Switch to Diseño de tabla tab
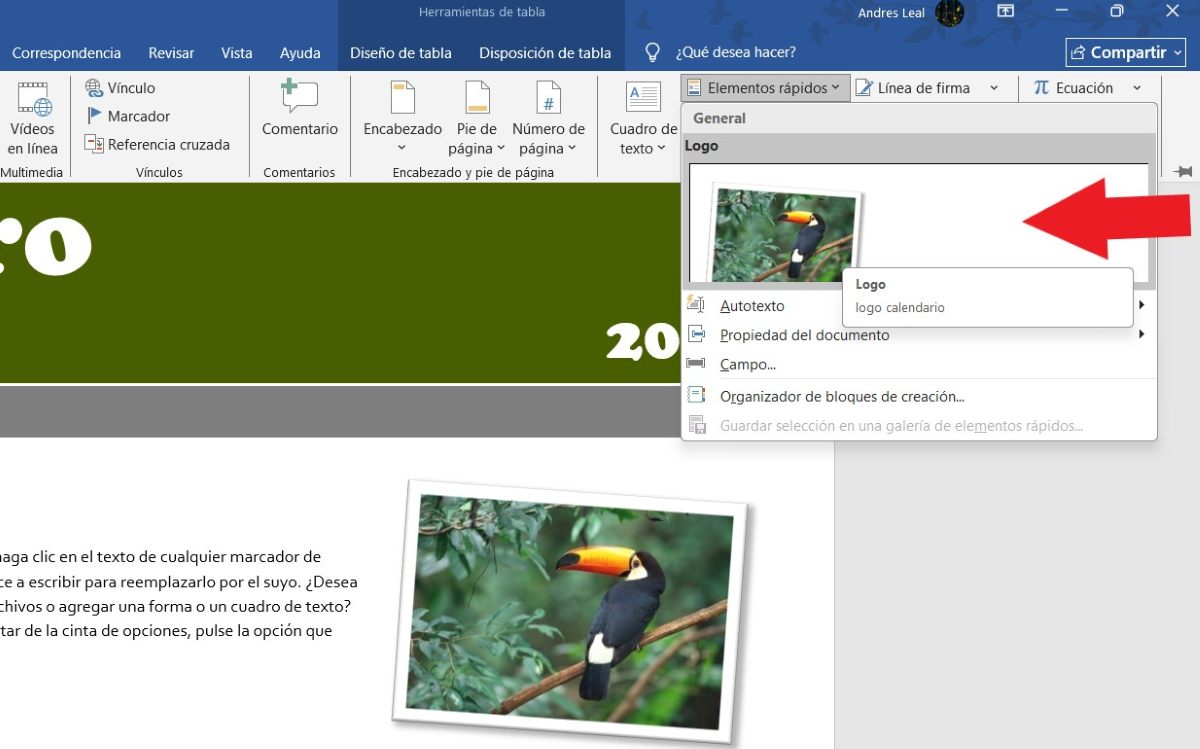 click(x=400, y=53)
